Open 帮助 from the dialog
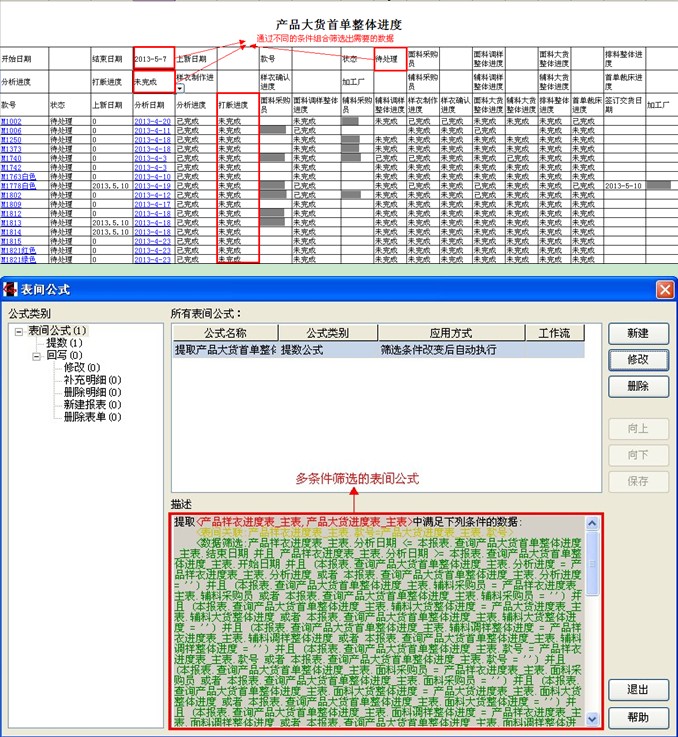This screenshot has height=737, width=678. (638, 717)
